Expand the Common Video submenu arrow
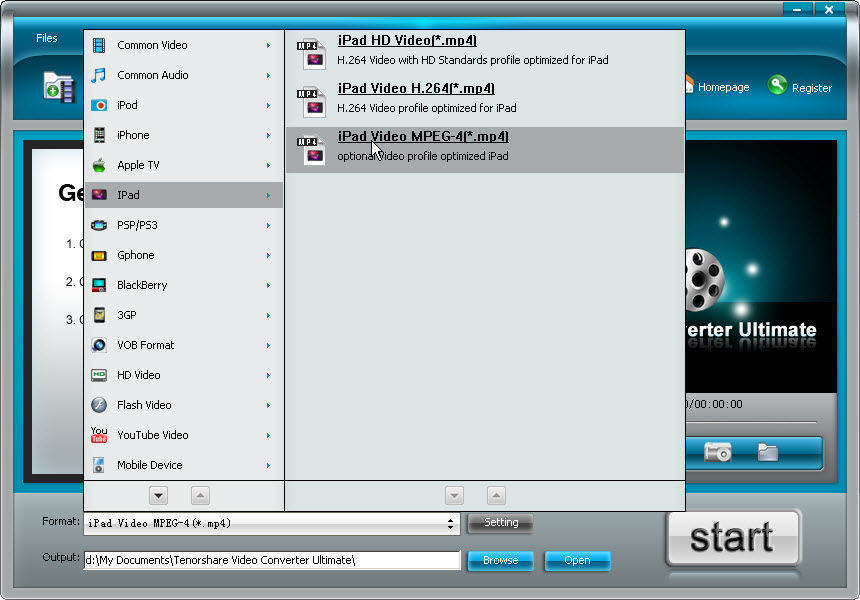This screenshot has height=600, width=860. [x=268, y=46]
